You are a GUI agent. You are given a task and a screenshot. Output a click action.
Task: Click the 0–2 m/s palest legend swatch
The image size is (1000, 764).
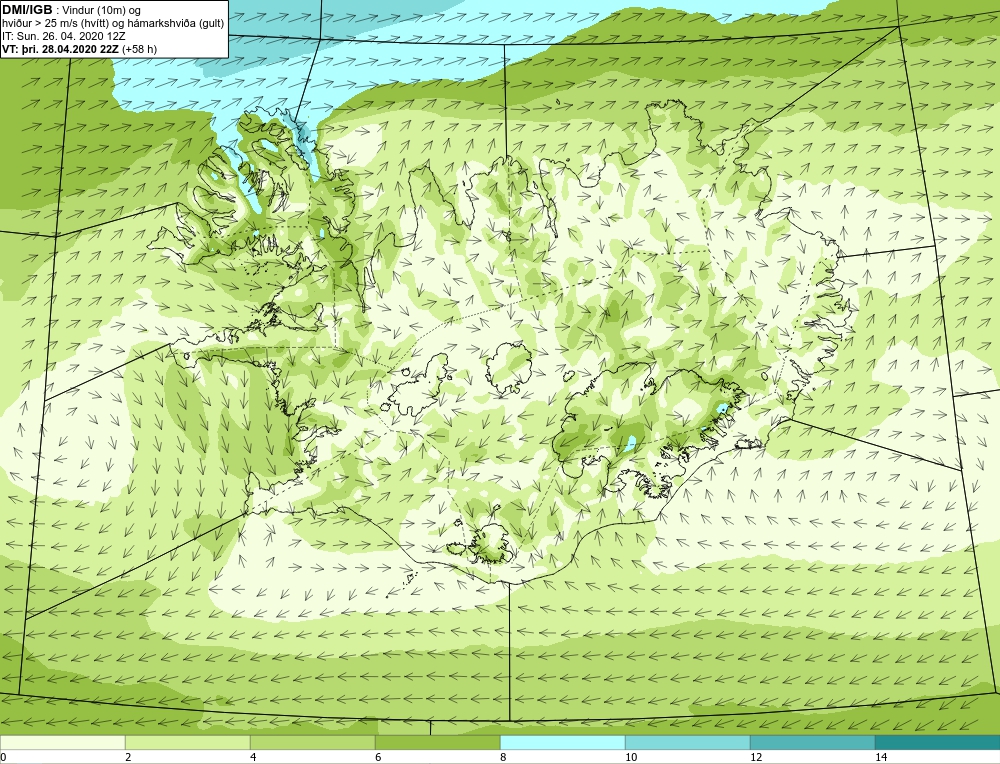click(62, 742)
